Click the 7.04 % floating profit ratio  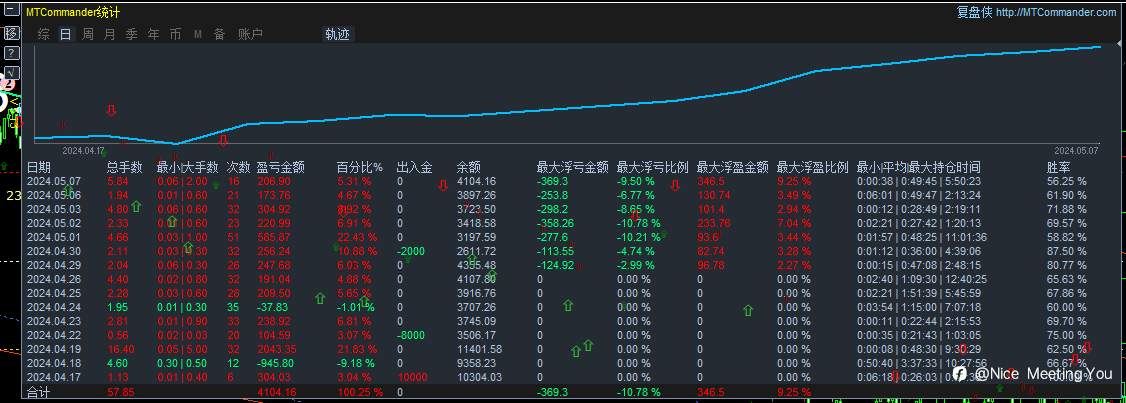point(794,223)
